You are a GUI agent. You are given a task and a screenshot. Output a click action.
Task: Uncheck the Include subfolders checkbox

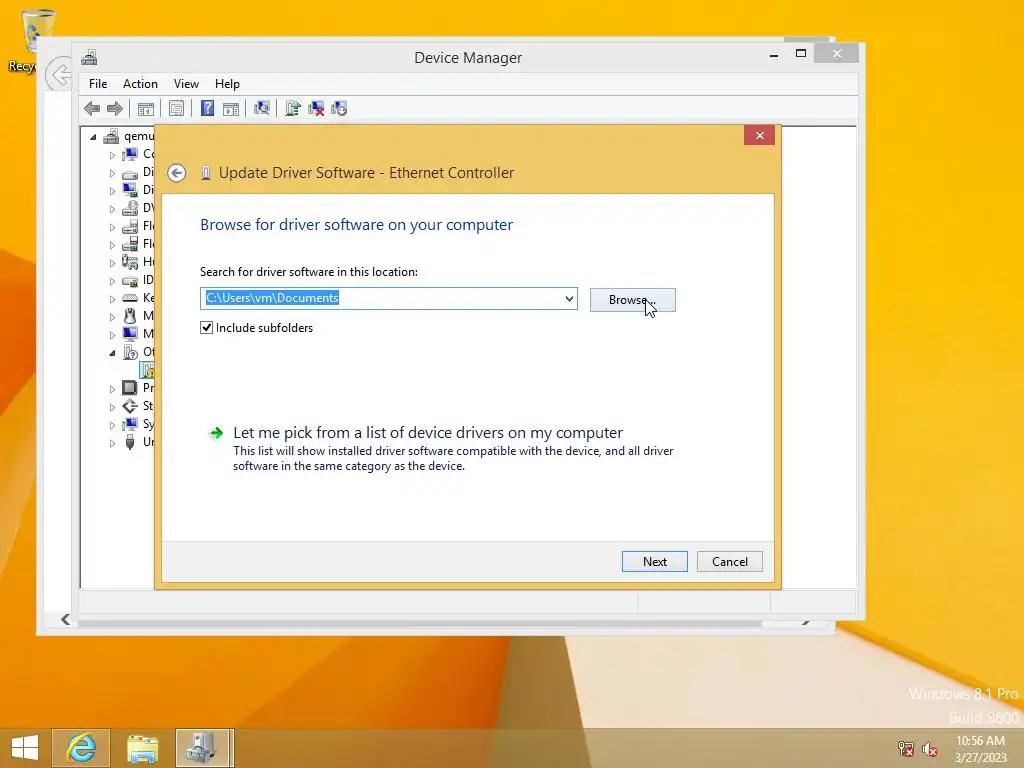tap(206, 328)
